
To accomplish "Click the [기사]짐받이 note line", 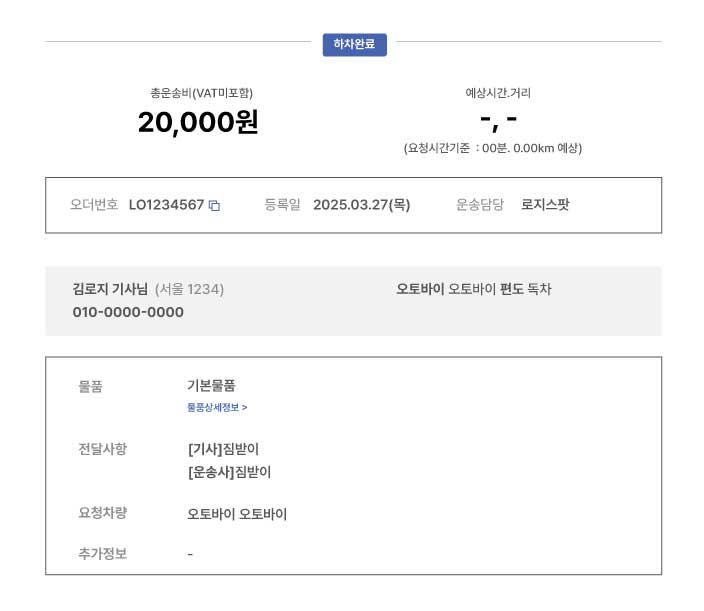I will [224, 448].
